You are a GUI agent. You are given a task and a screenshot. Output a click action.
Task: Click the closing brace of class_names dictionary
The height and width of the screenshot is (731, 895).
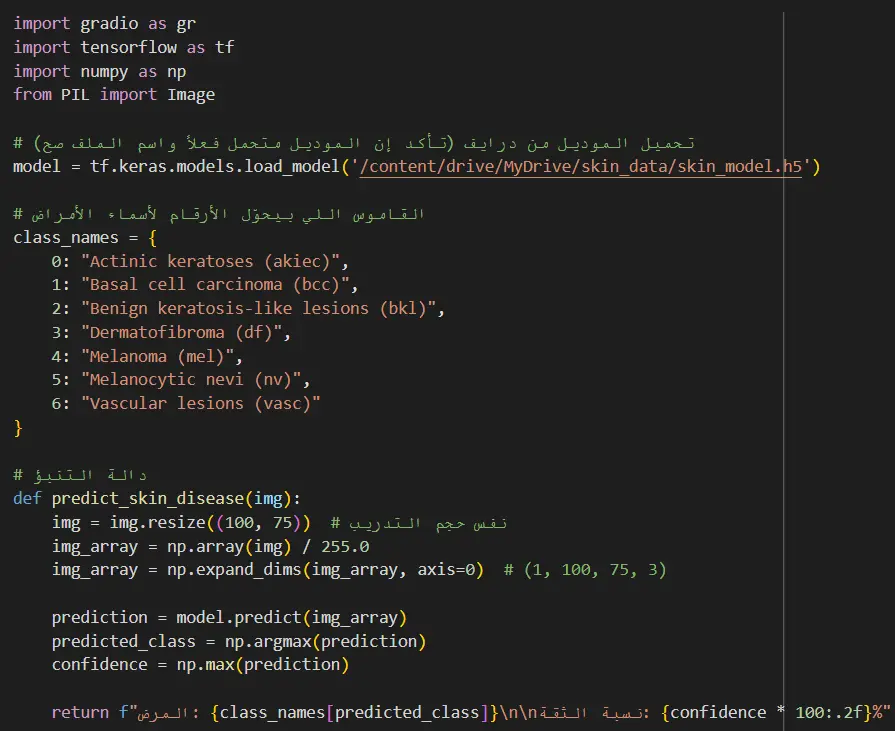pos(18,428)
